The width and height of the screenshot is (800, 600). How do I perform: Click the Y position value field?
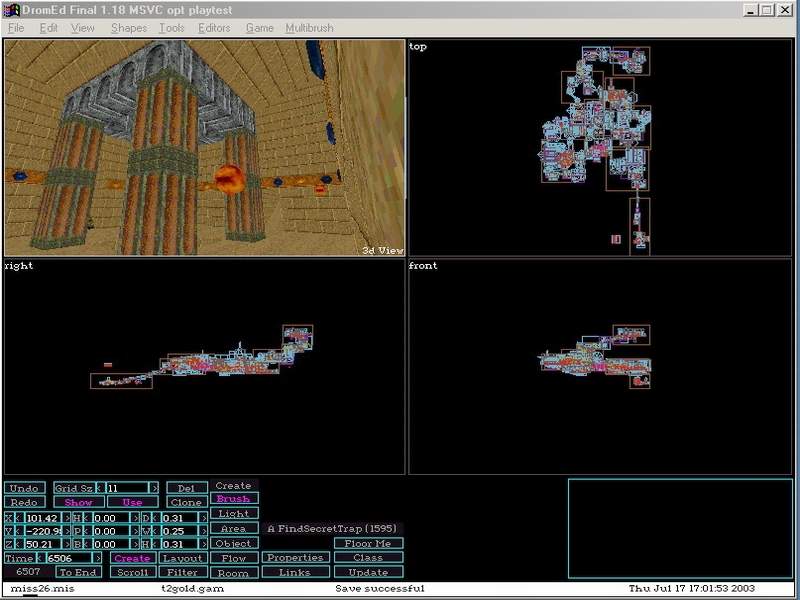(42, 531)
